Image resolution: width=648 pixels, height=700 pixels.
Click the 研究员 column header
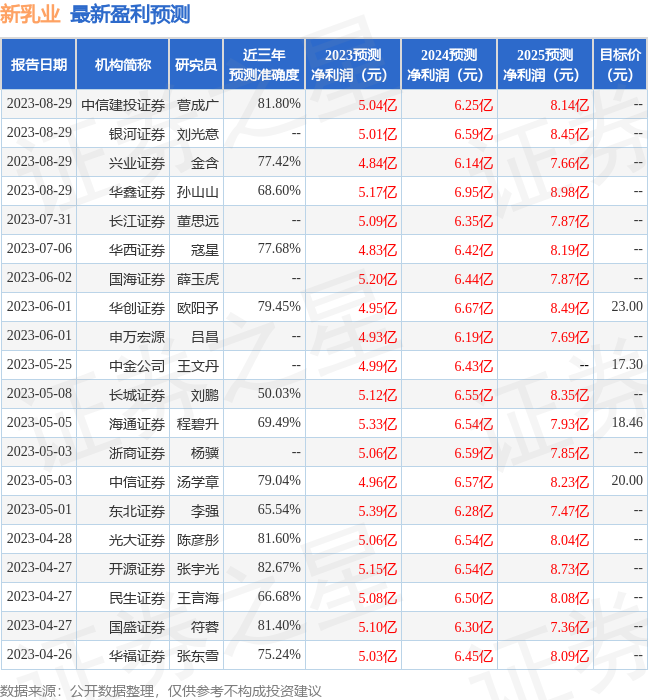click(x=196, y=64)
